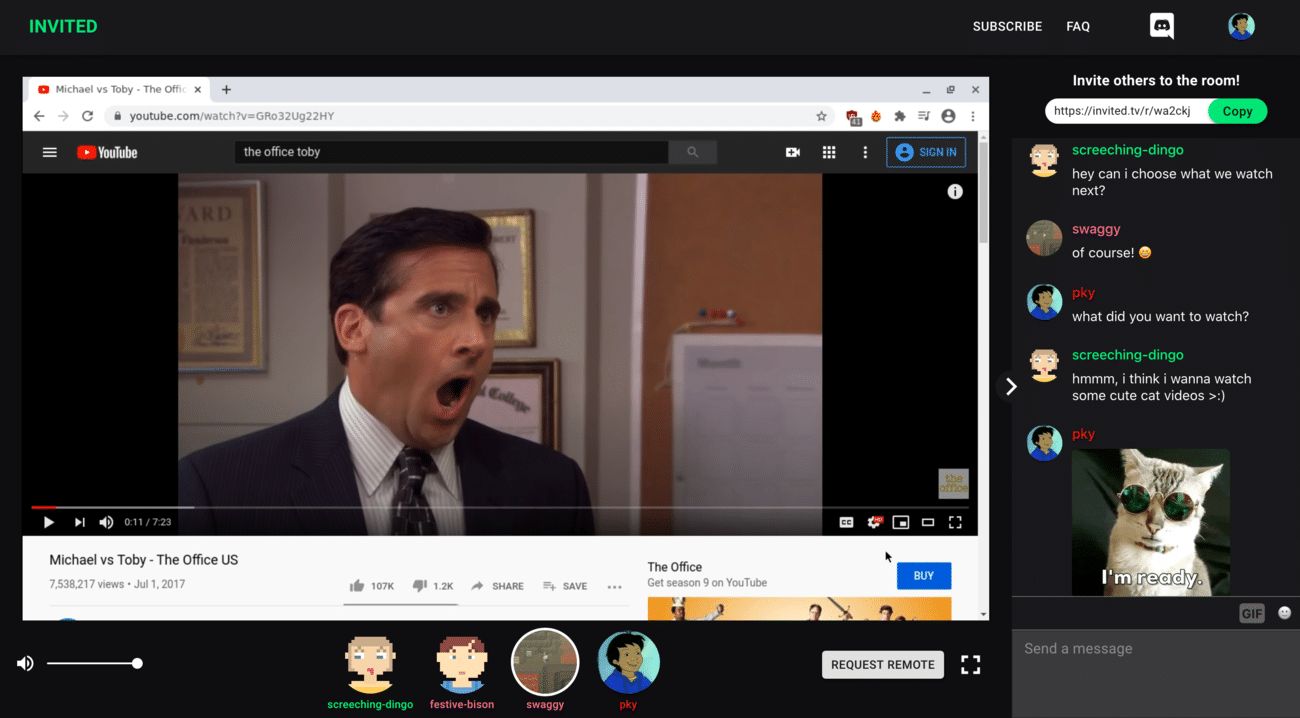Enter fullscreen using the room's expand icon
Image resolution: width=1300 pixels, height=718 pixels.
pos(970,664)
